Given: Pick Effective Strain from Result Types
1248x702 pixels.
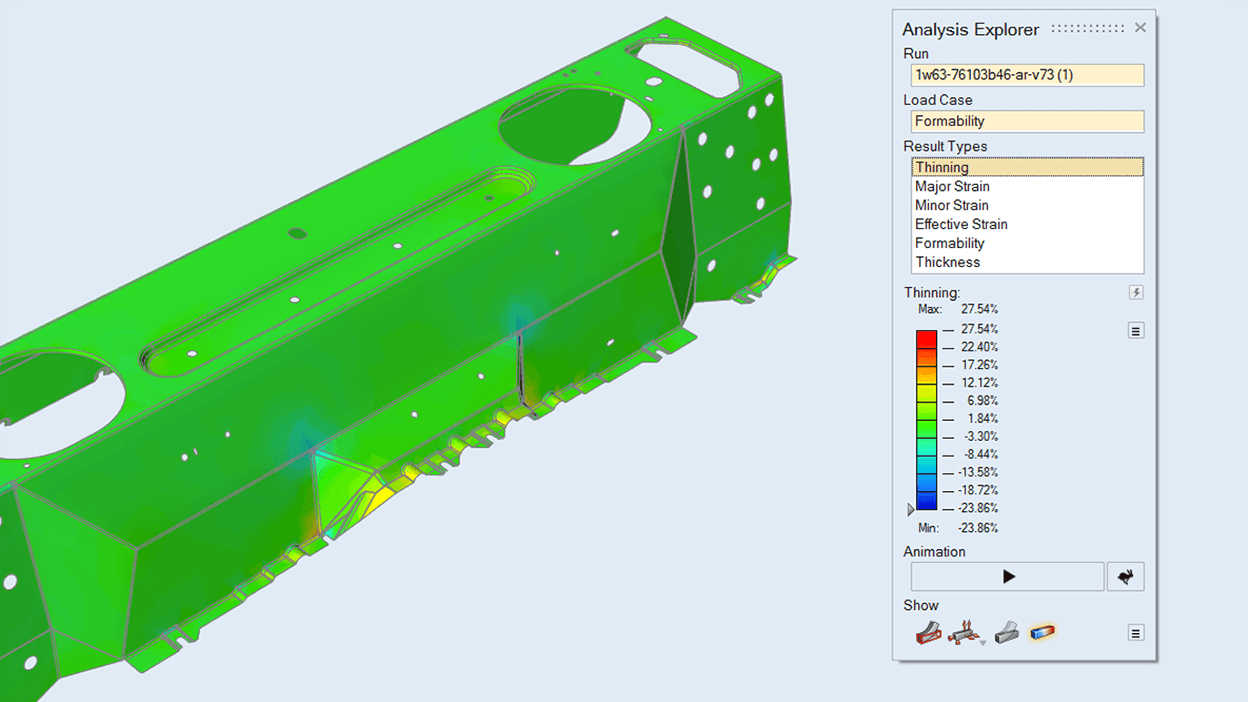Looking at the screenshot, I should tap(961, 225).
